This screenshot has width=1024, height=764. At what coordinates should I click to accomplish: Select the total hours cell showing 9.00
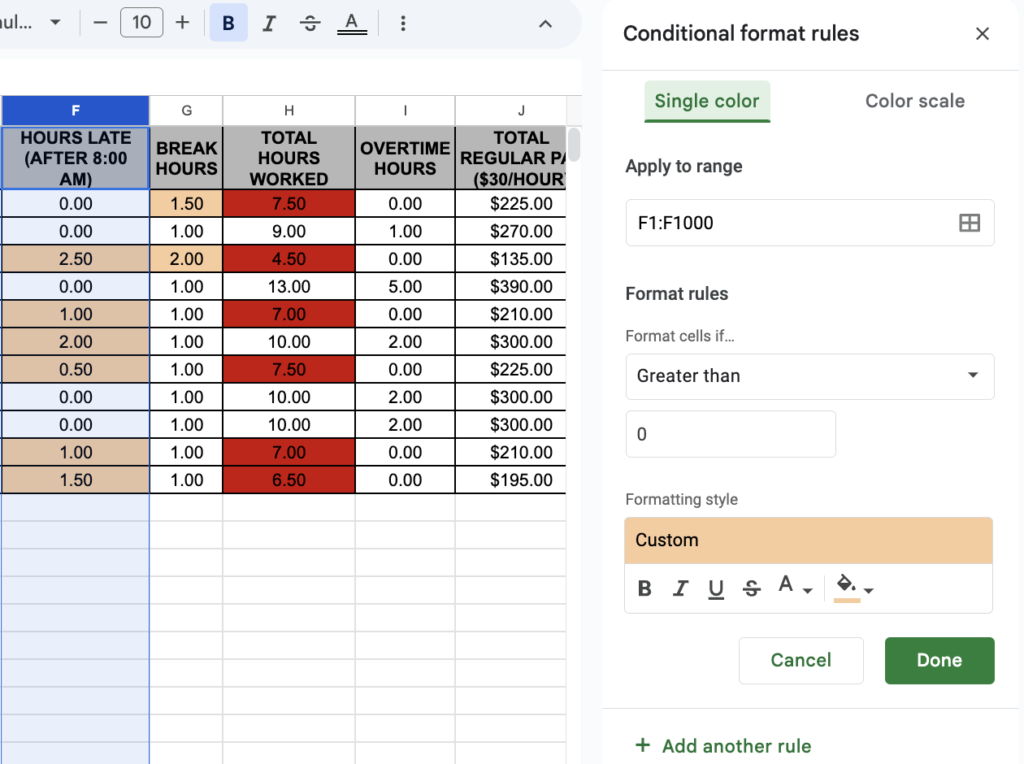289,231
